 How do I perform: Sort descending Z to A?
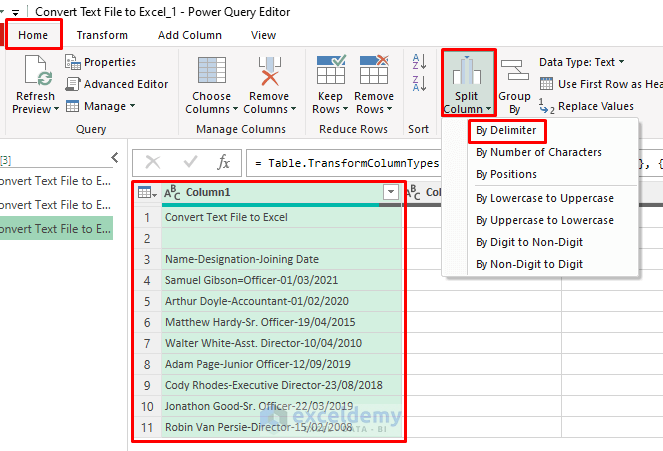point(419,83)
